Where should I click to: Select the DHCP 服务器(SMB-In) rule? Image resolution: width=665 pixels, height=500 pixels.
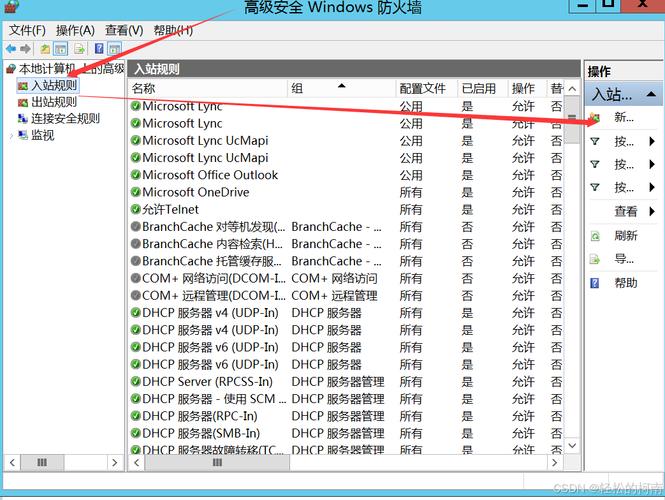coord(346,433)
